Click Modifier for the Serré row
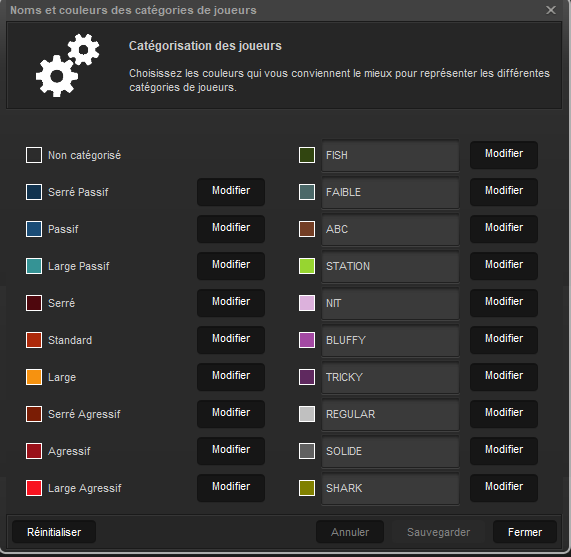 click(231, 303)
